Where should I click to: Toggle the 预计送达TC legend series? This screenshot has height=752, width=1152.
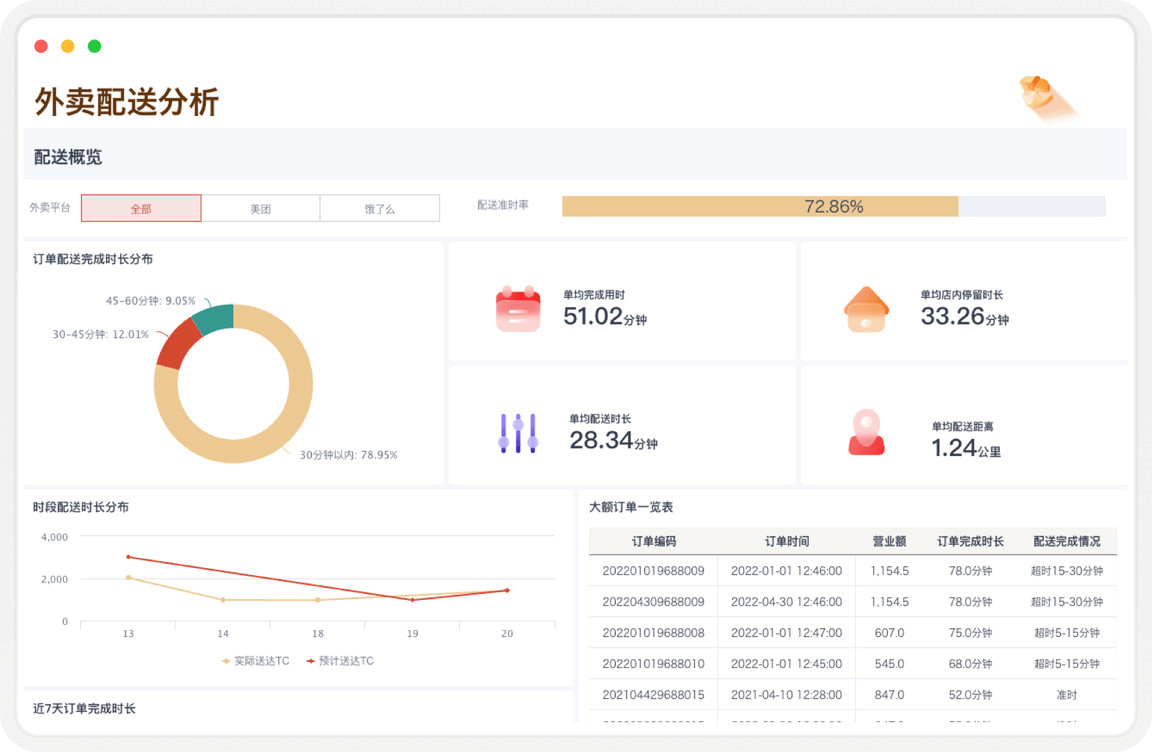pos(339,661)
